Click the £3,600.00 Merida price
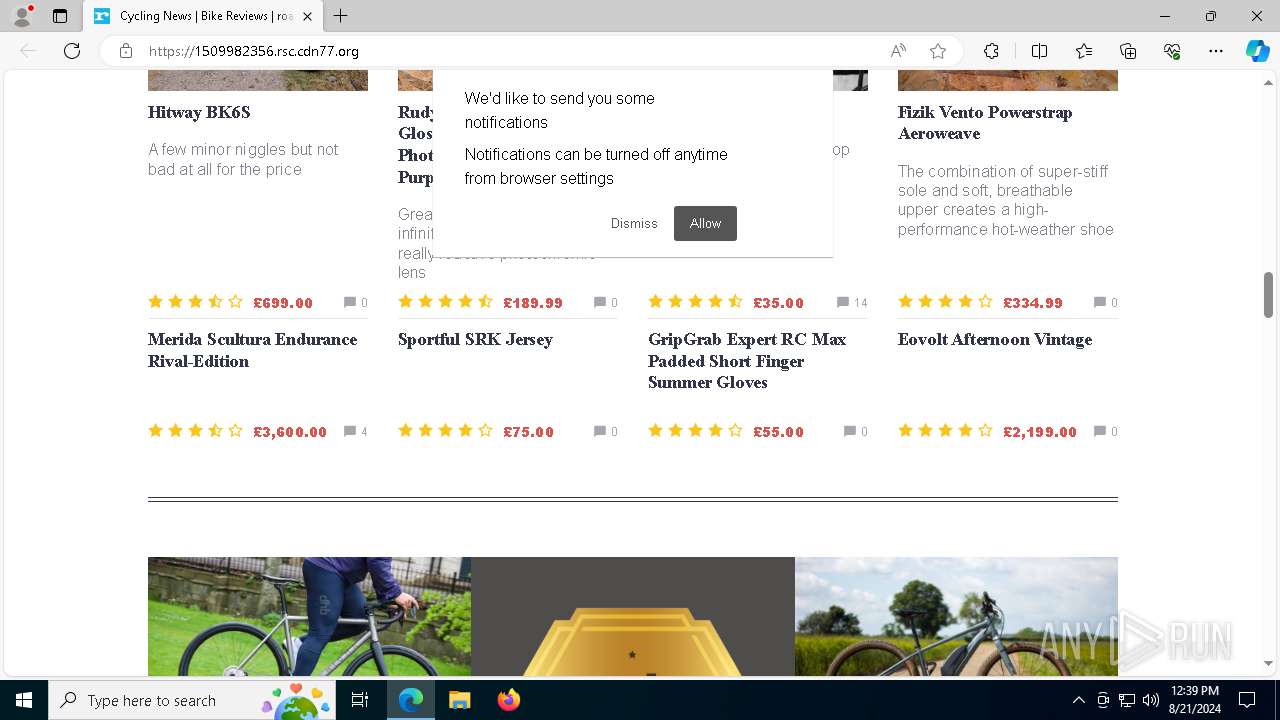 click(290, 432)
